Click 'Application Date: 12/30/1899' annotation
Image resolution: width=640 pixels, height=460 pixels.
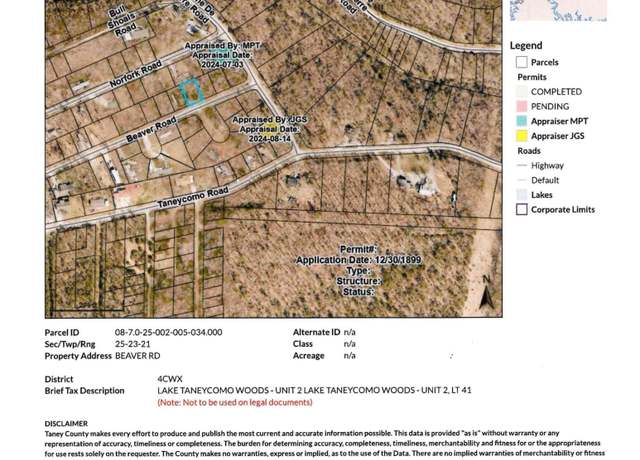point(358,260)
